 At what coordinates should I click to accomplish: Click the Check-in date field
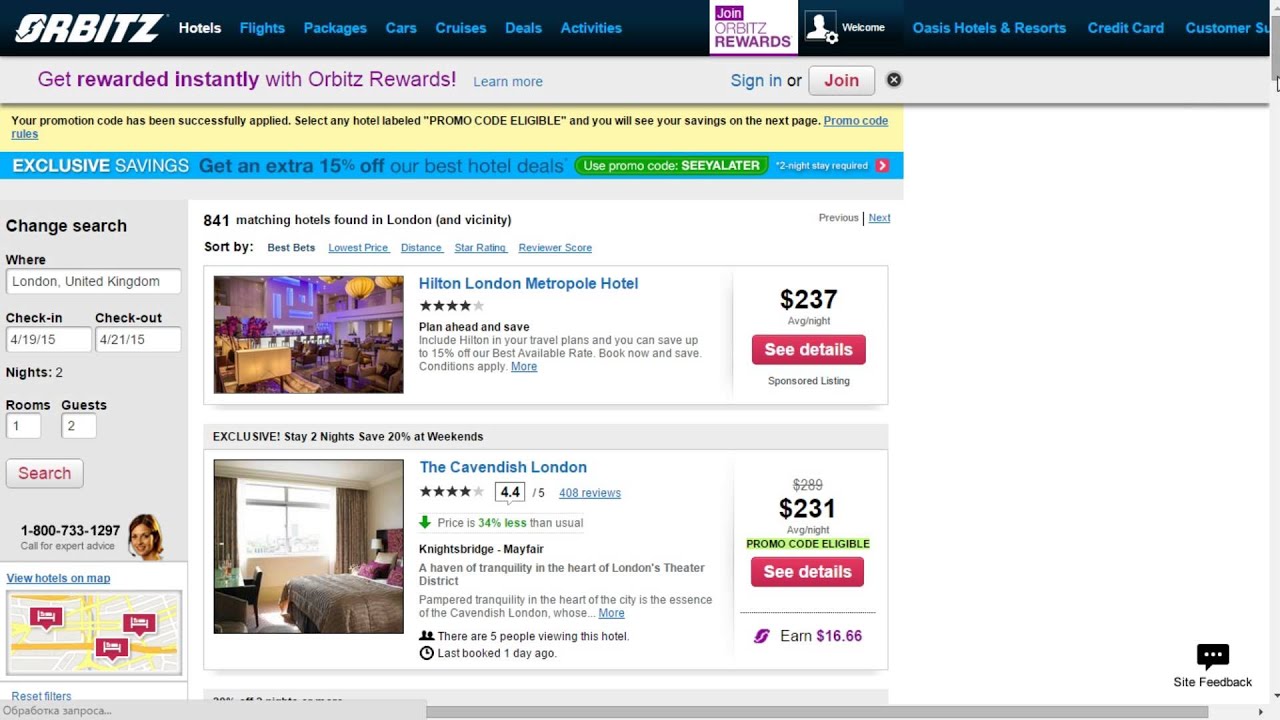48,340
